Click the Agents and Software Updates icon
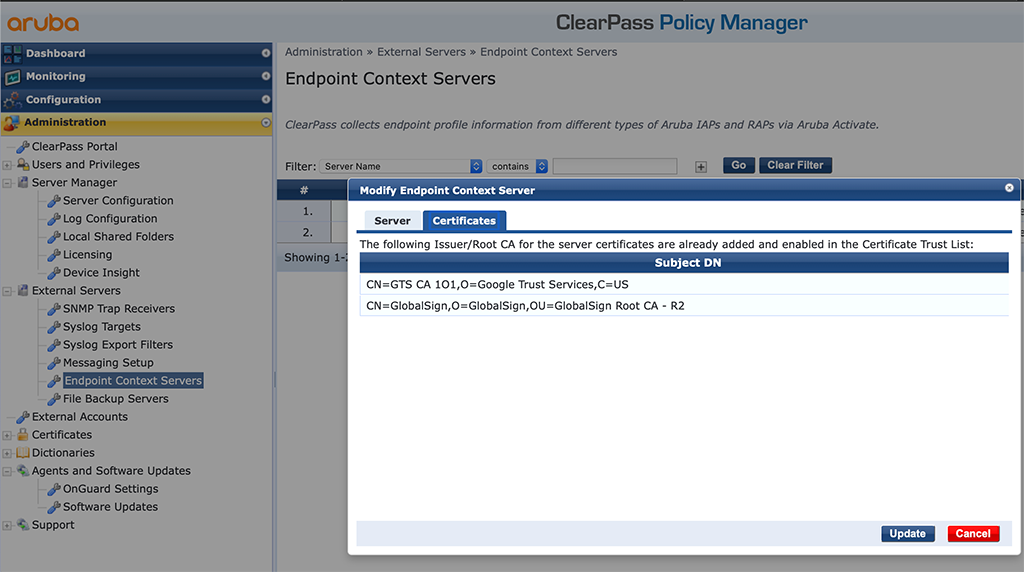The width and height of the screenshot is (1024, 572). tap(23, 471)
